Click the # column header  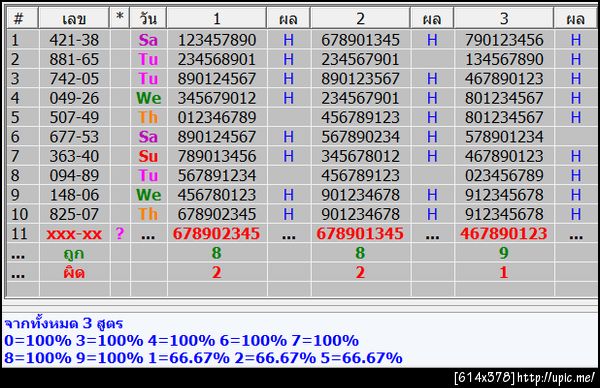23,18
